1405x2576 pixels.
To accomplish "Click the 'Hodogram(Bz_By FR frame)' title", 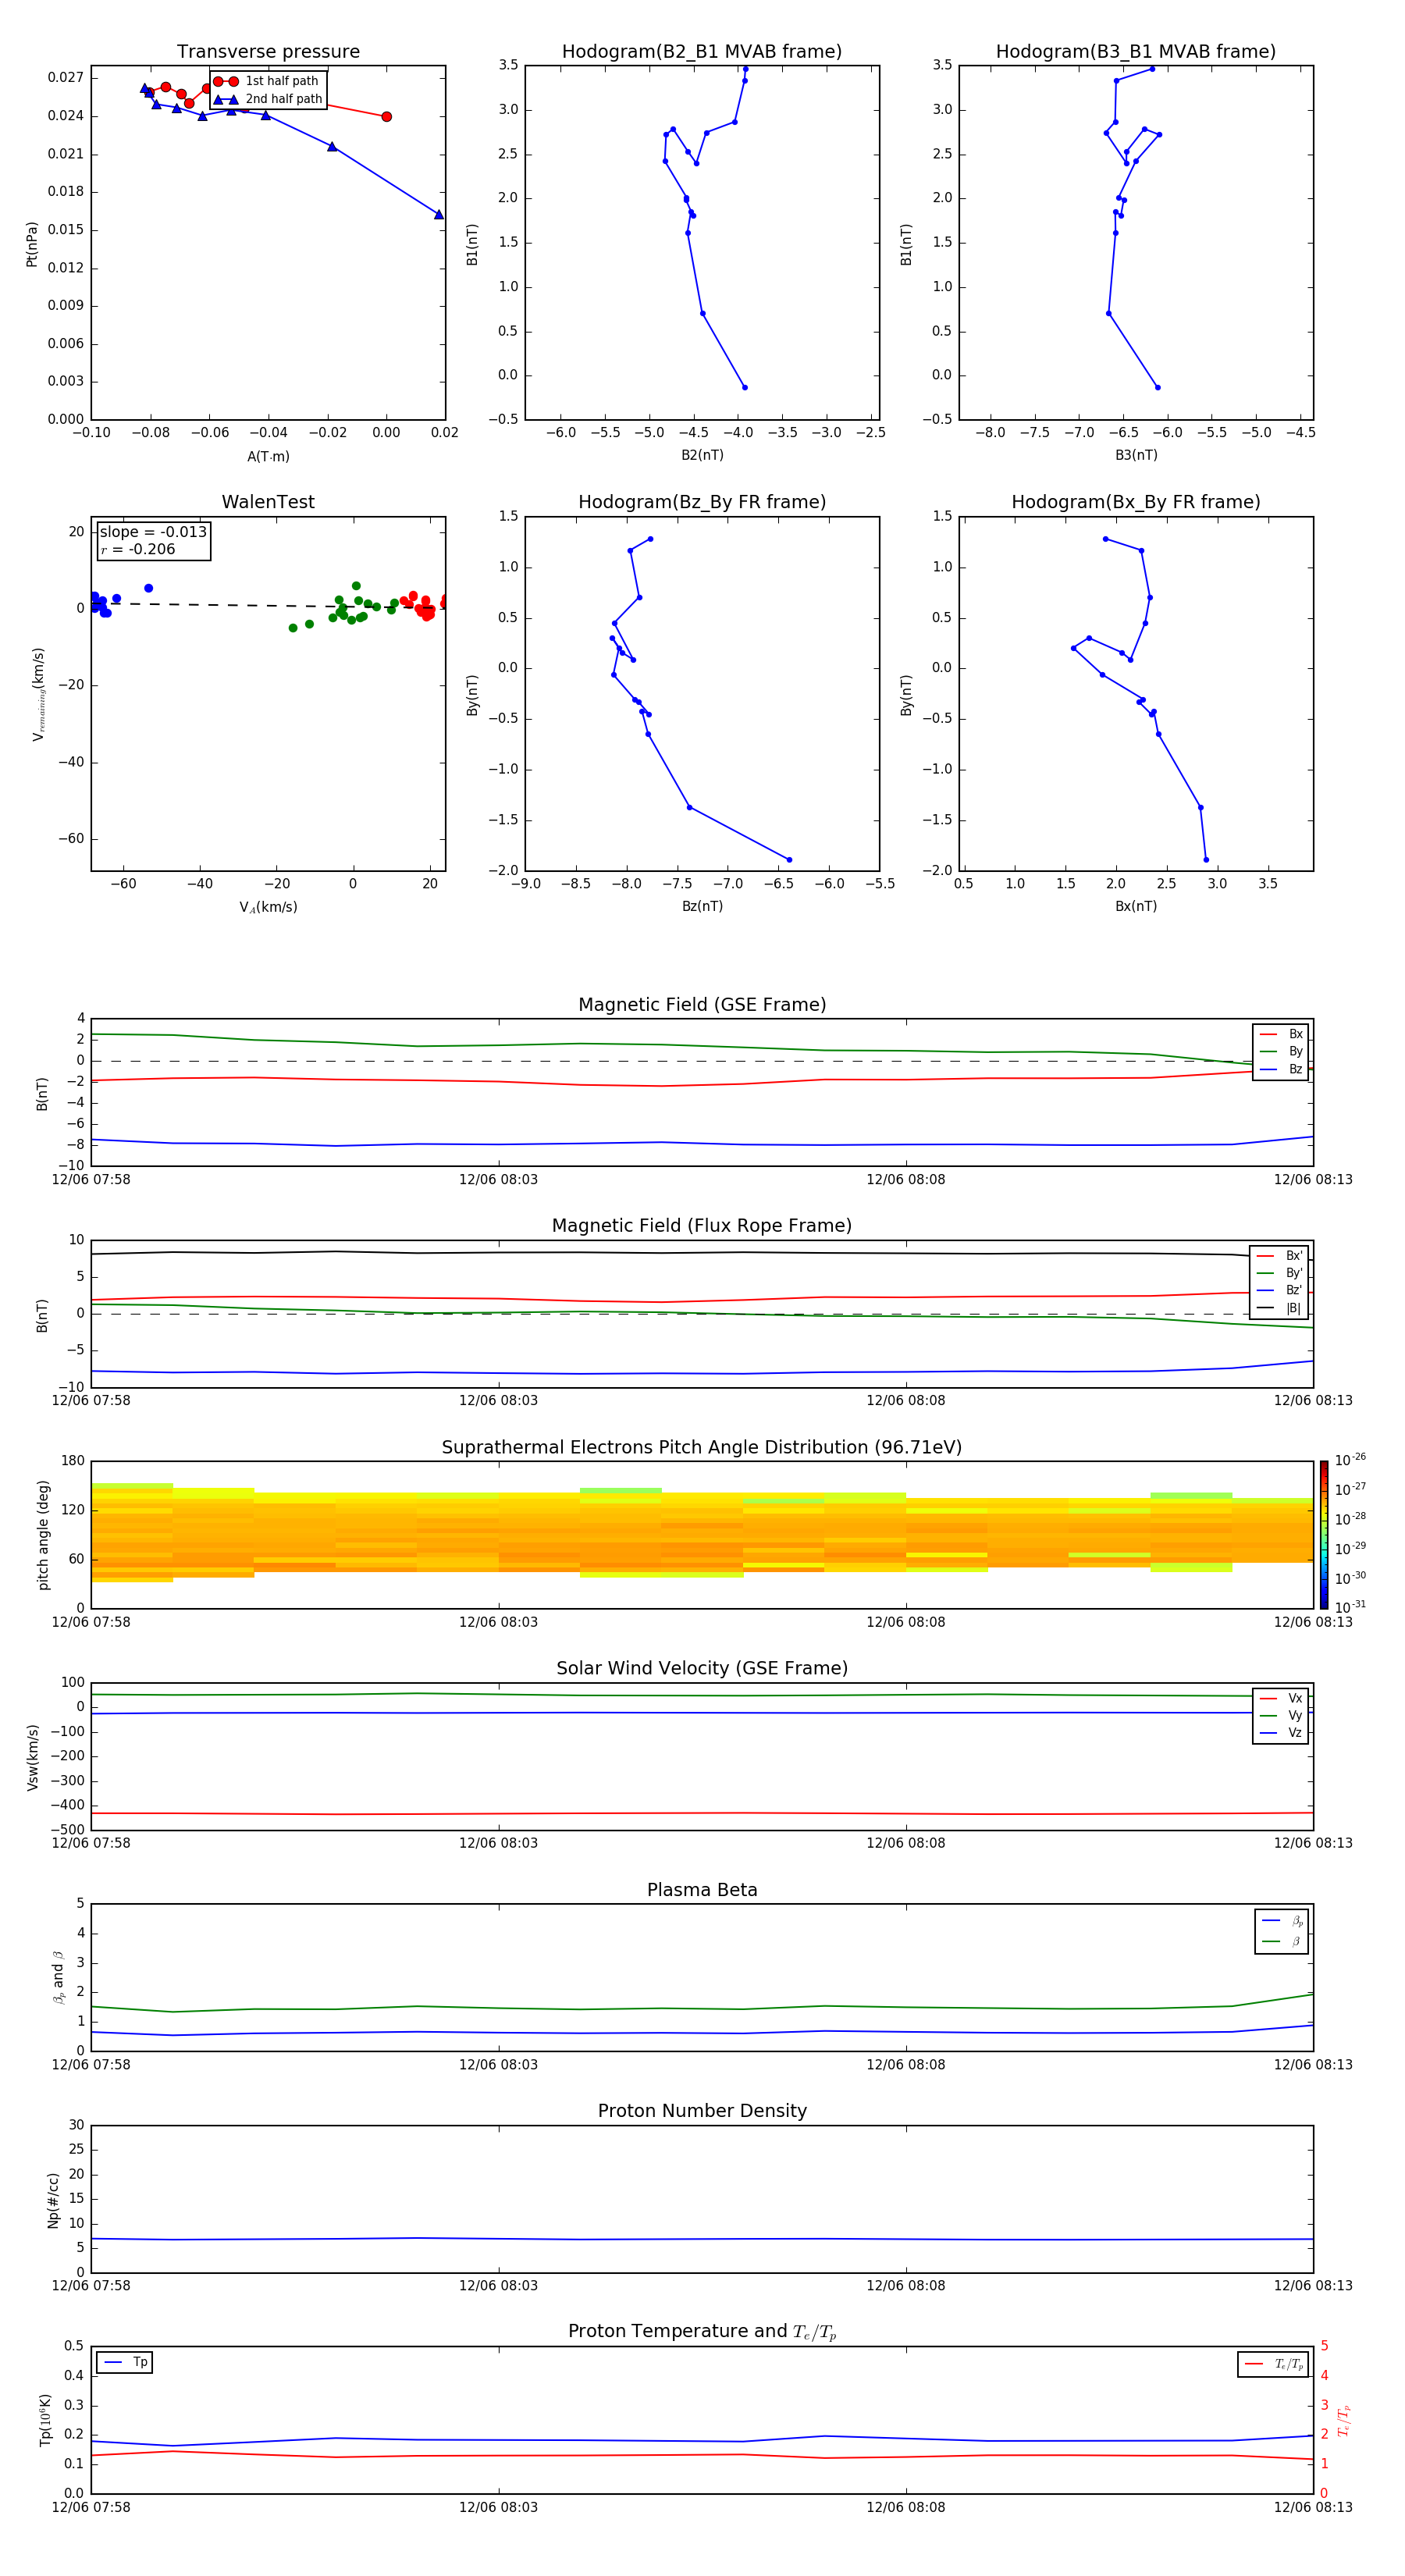I will [x=702, y=502].
